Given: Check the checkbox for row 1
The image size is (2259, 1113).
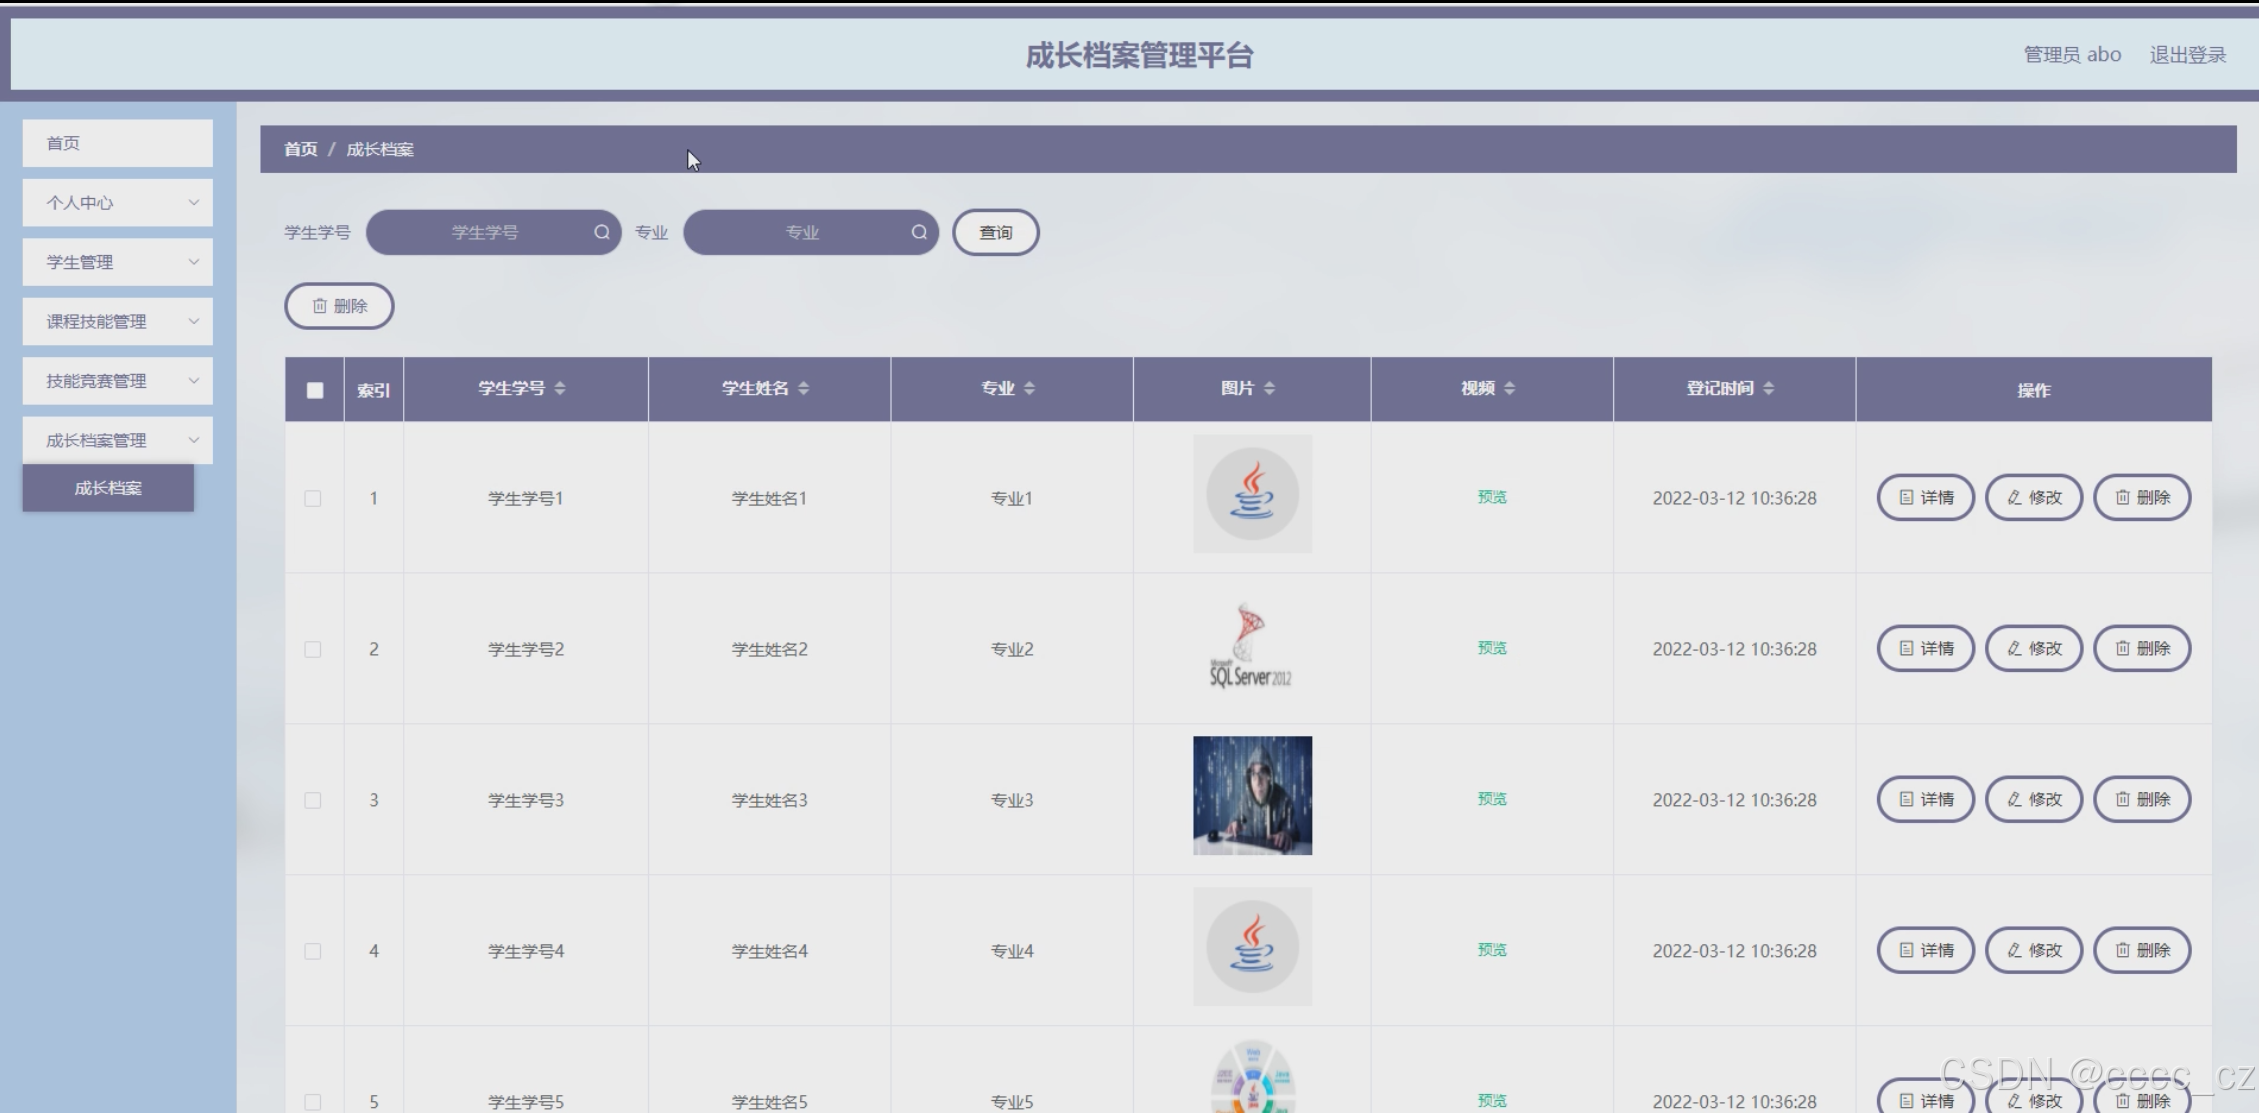Looking at the screenshot, I should [313, 498].
